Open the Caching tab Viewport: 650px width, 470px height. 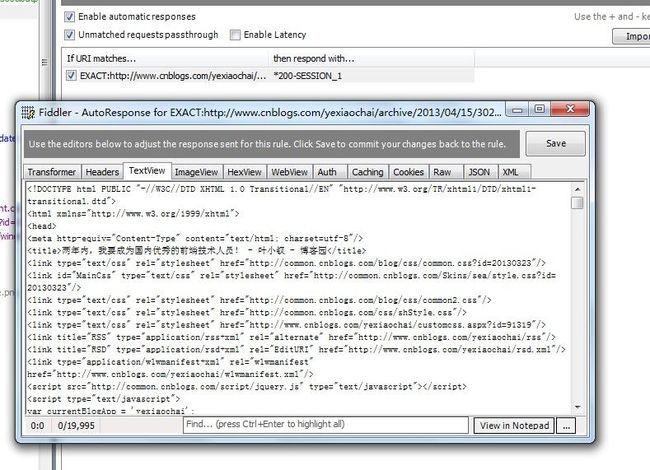click(x=367, y=172)
